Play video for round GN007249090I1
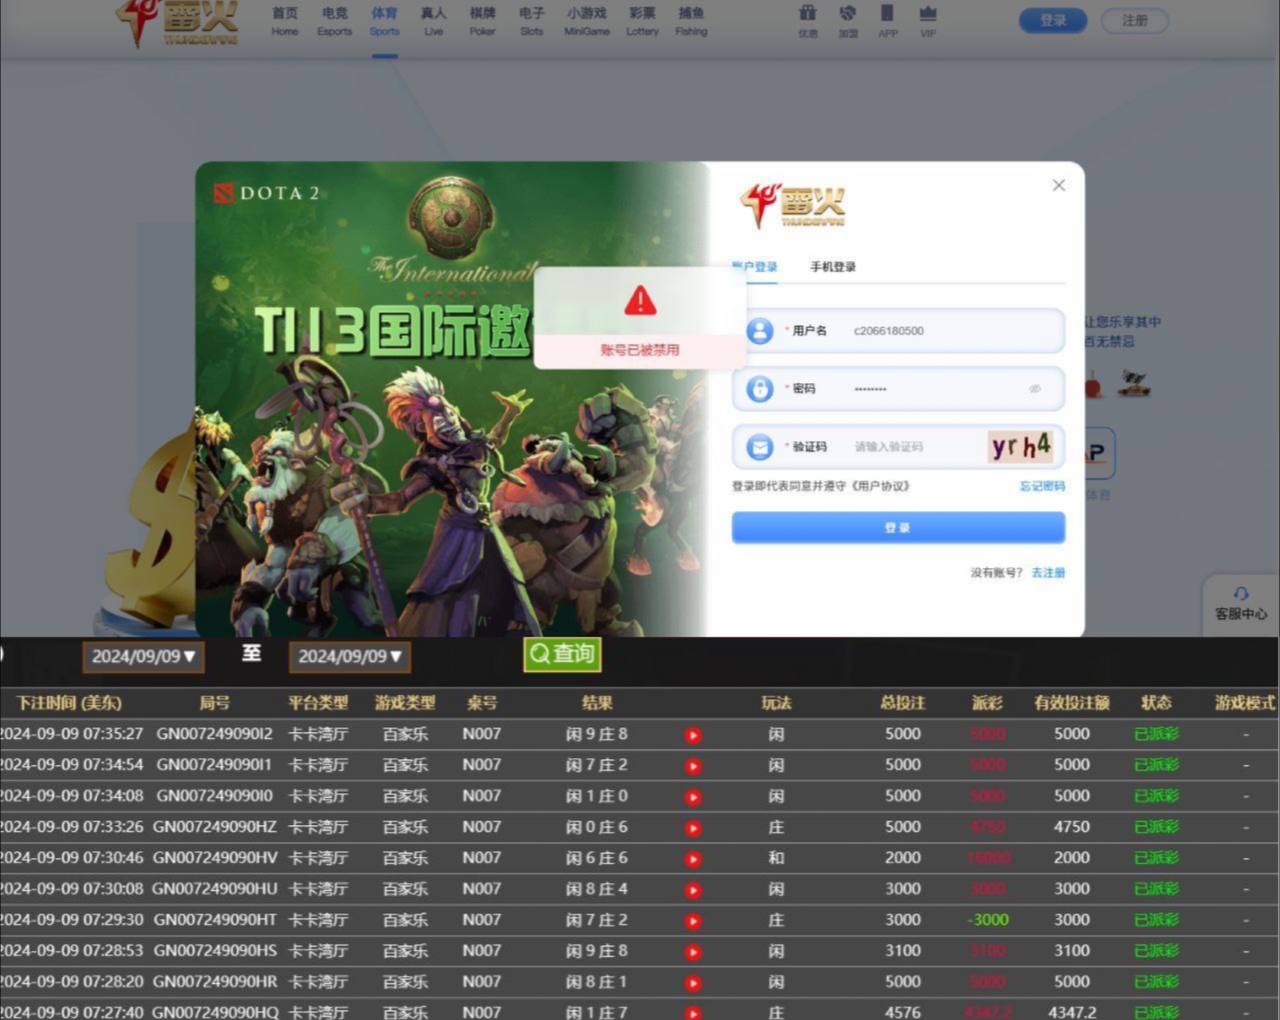This screenshot has width=1280, height=1020. [x=693, y=766]
